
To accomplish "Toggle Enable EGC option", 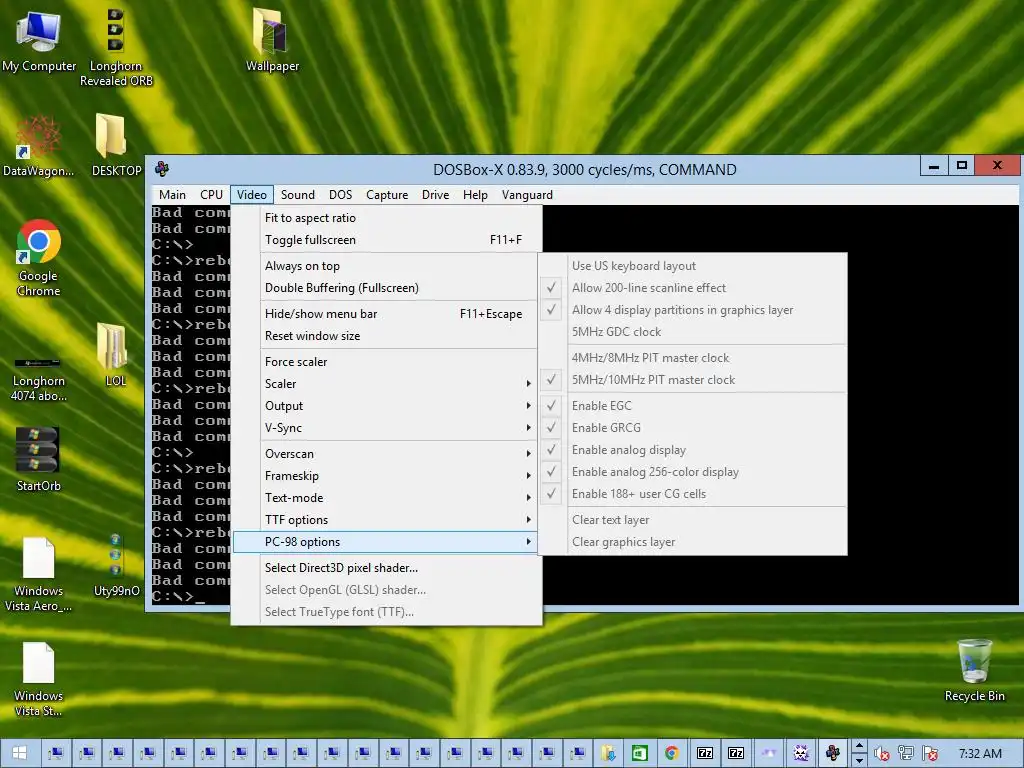I will (x=692, y=406).
